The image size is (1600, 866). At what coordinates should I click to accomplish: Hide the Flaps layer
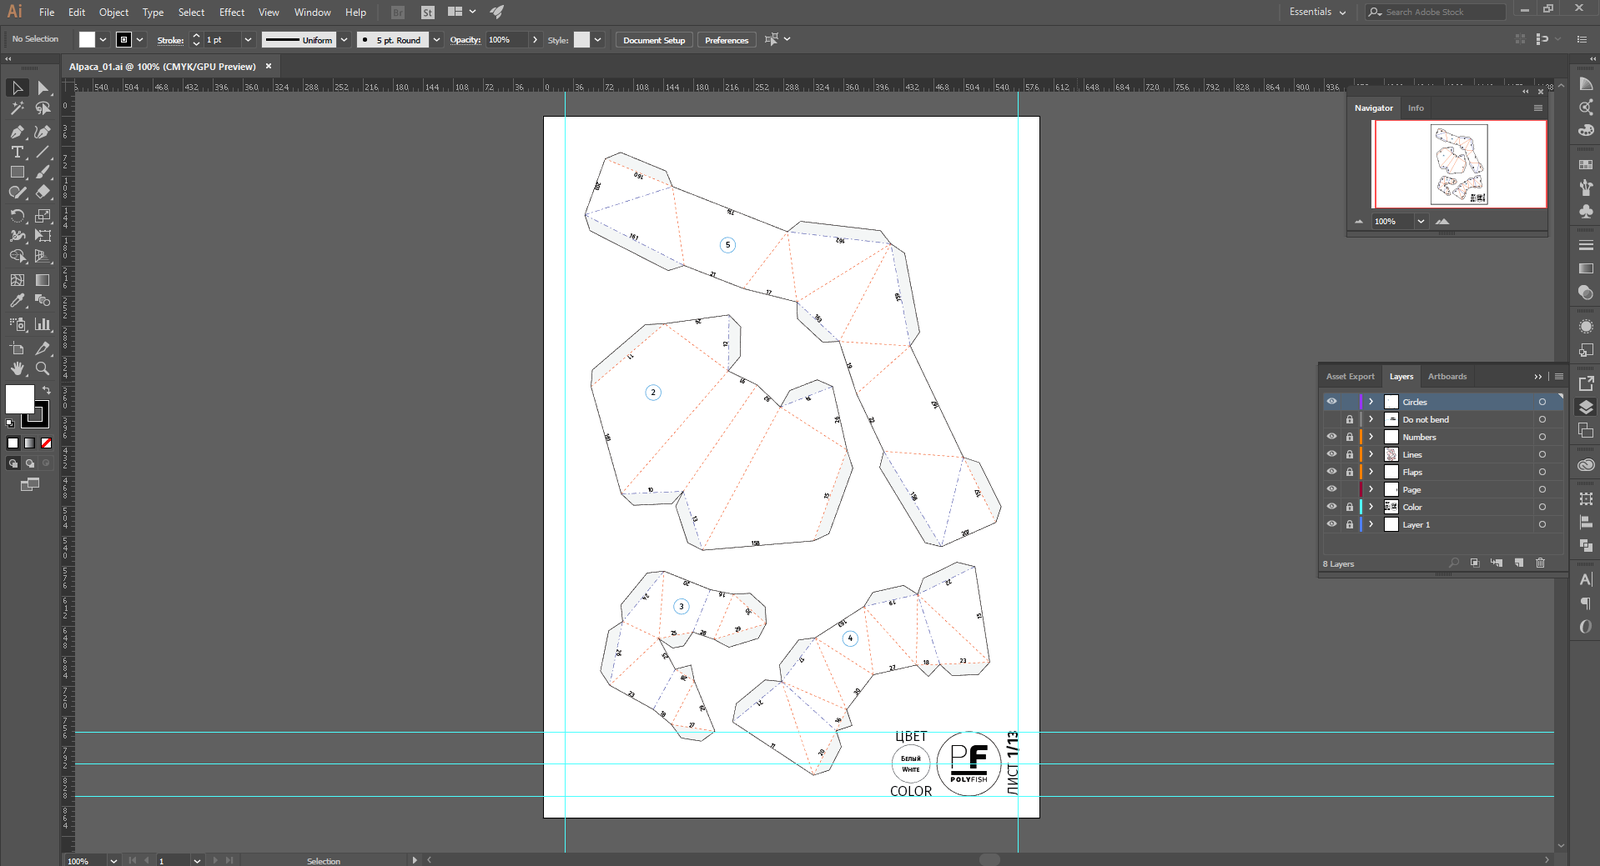point(1331,472)
